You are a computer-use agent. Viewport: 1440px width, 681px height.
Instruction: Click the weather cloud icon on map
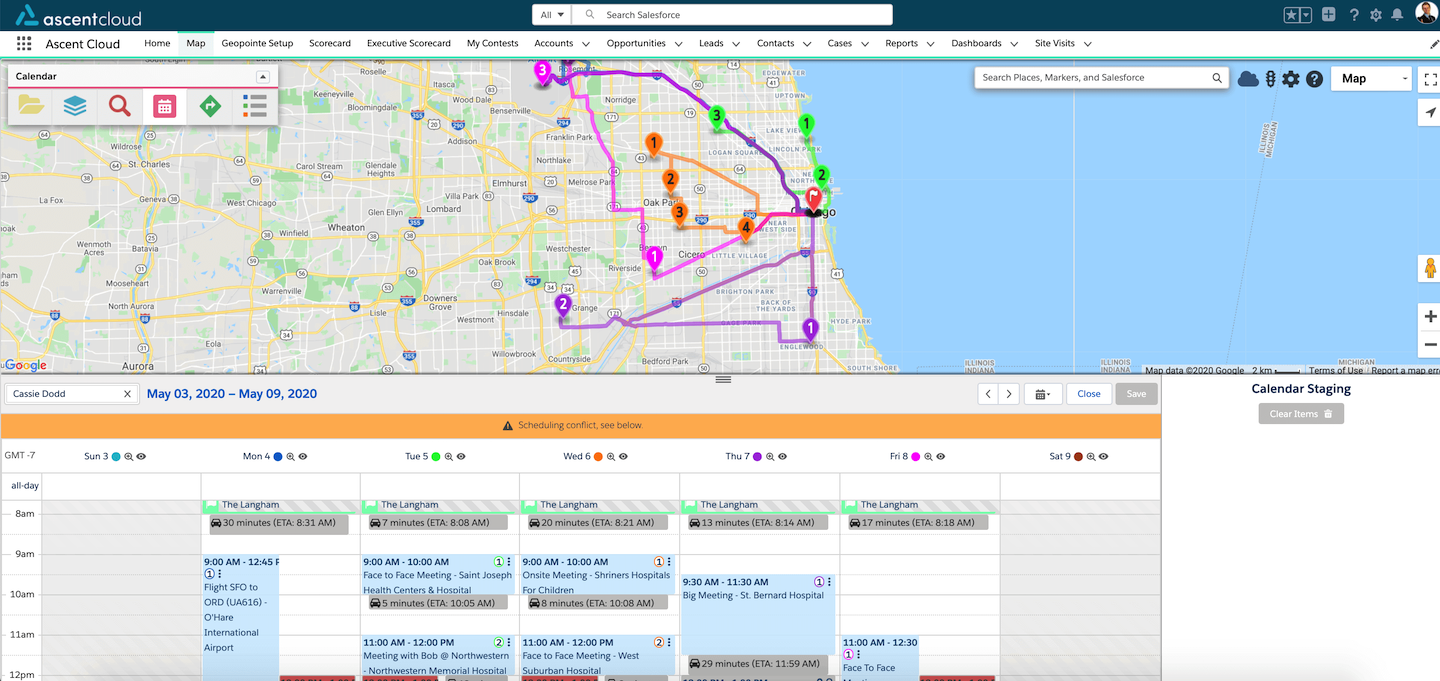coord(1248,79)
